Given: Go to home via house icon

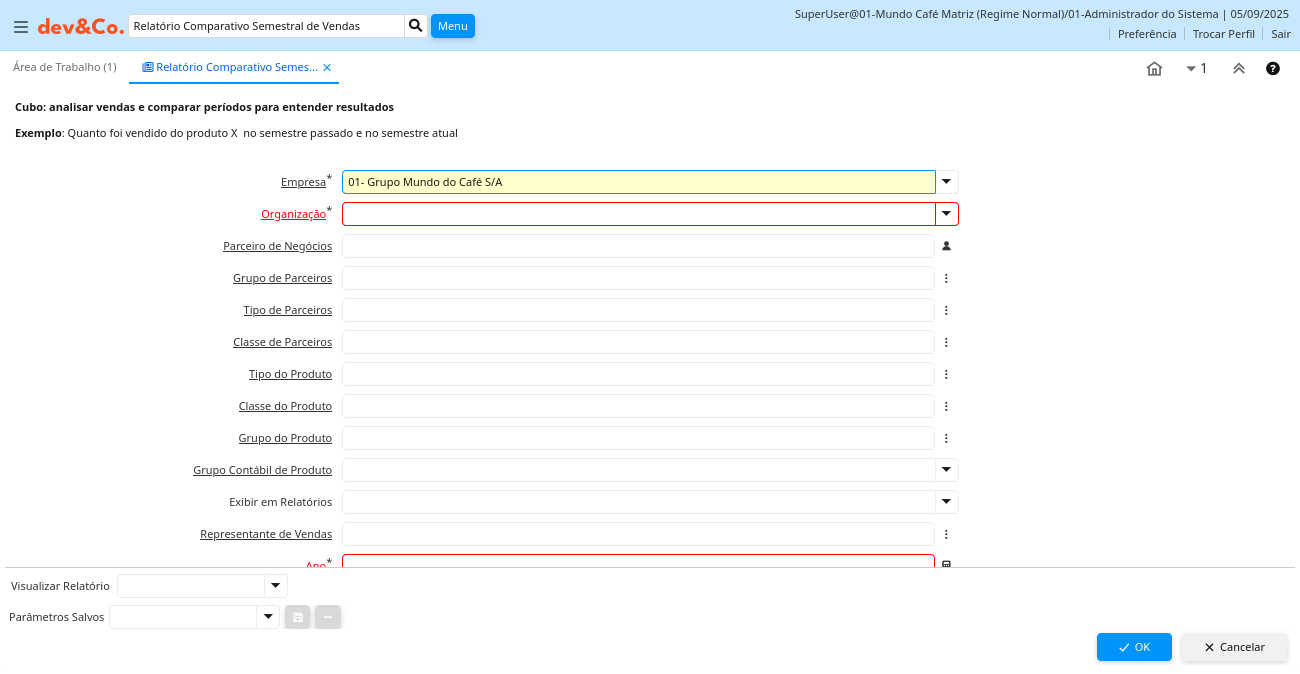Looking at the screenshot, I should click(1154, 69).
